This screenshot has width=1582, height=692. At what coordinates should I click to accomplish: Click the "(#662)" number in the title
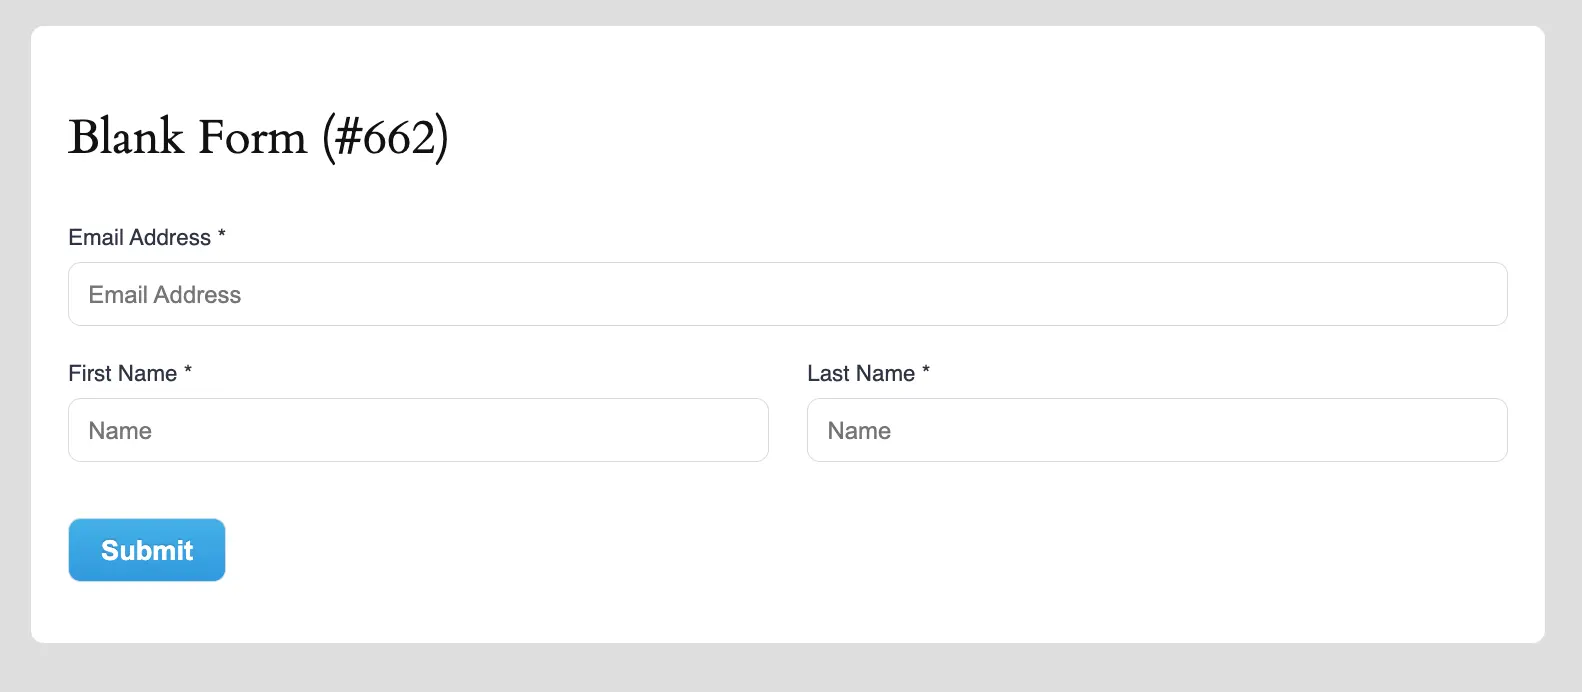385,137
